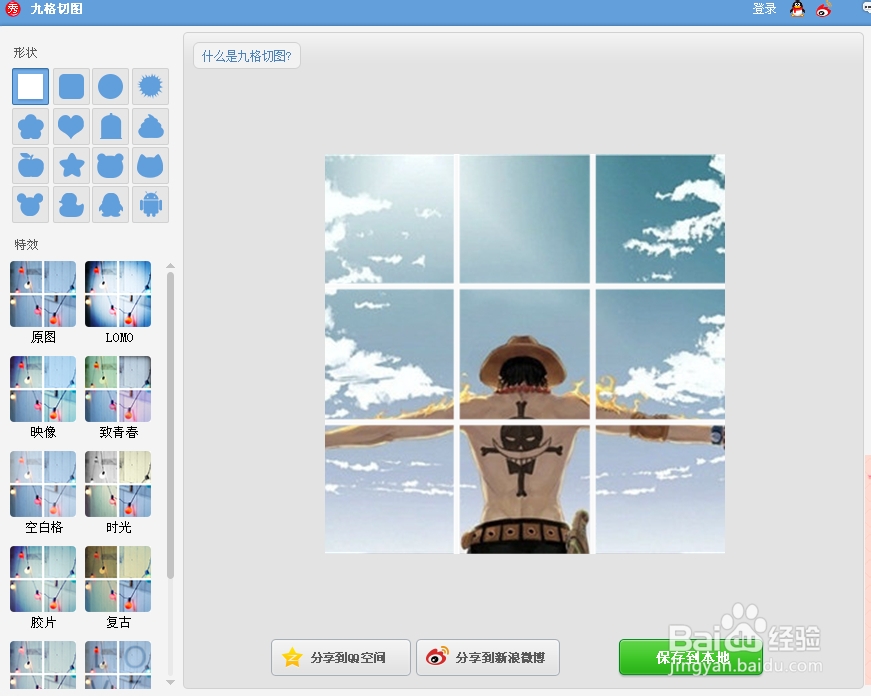This screenshot has height=696, width=871.
Task: Click green 保存到本地 save button
Action: pos(691,658)
